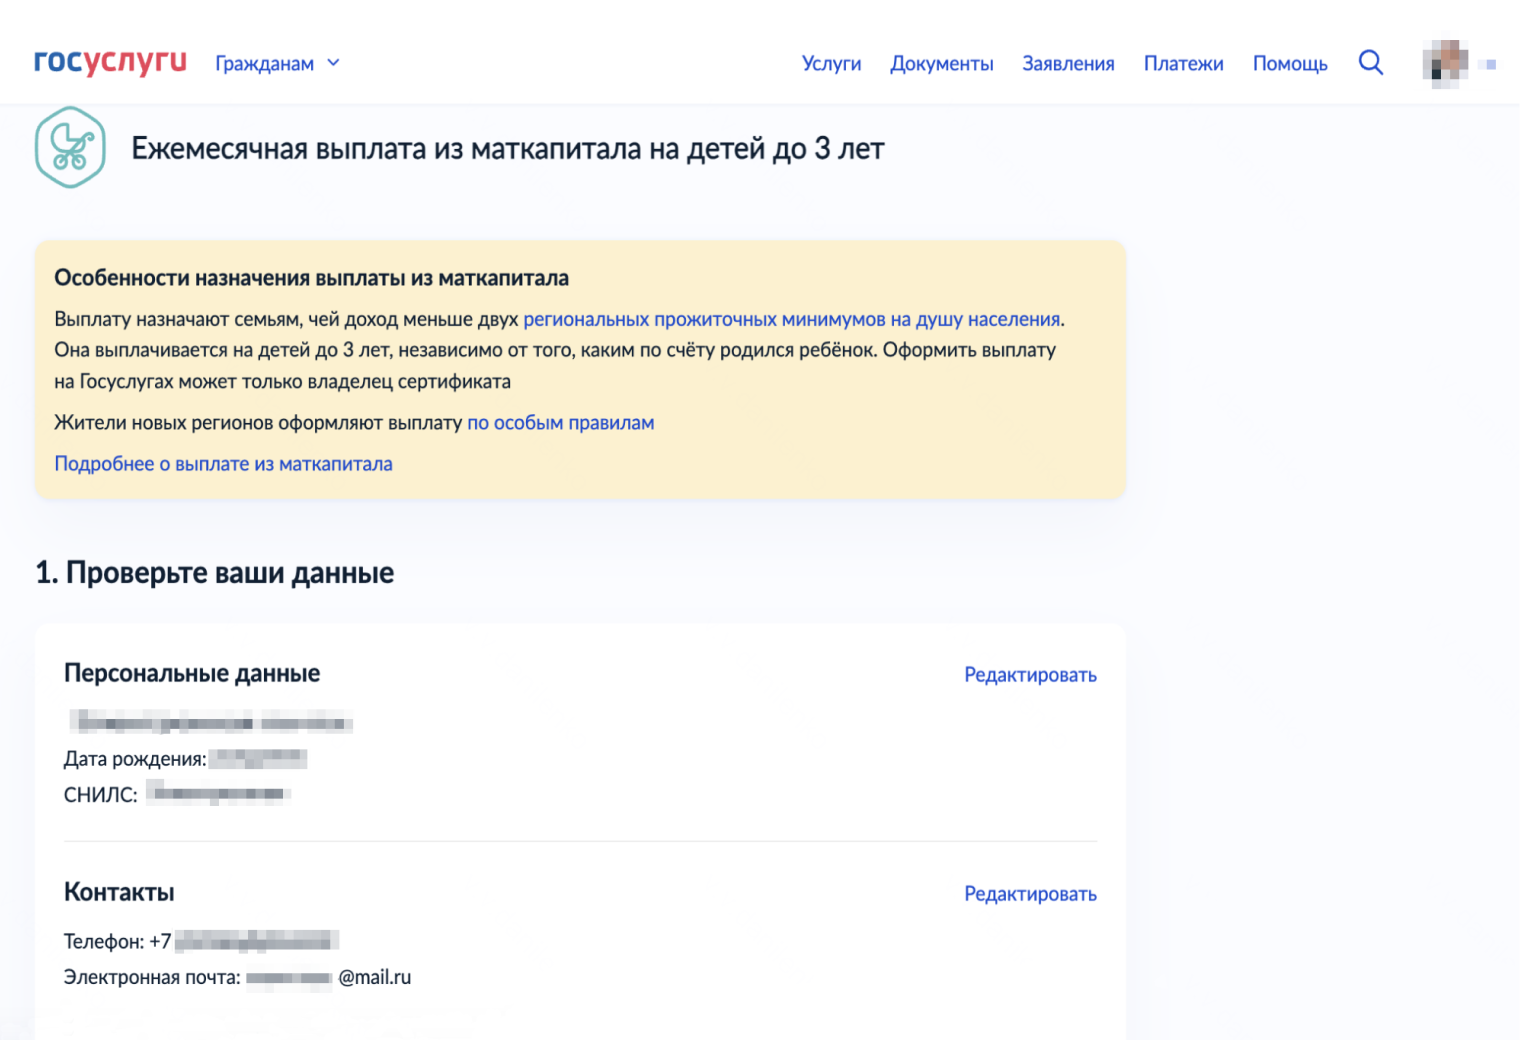
Task: Open the по особым правилам link
Action: click(560, 422)
